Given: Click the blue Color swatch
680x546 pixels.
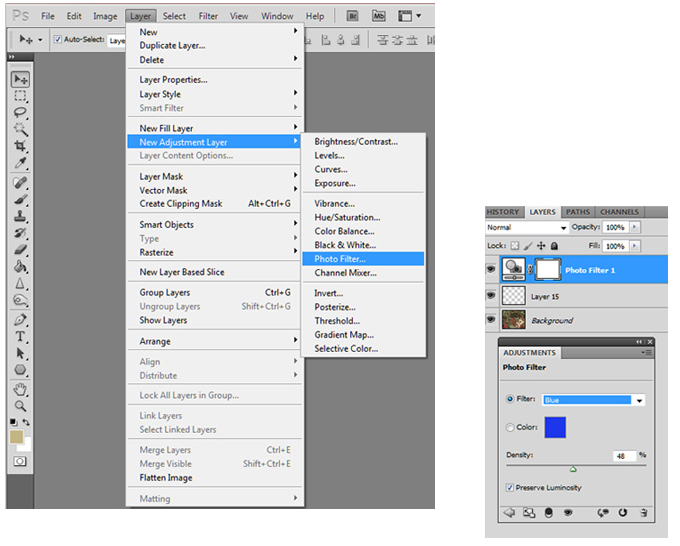Looking at the screenshot, I should coord(555,427).
